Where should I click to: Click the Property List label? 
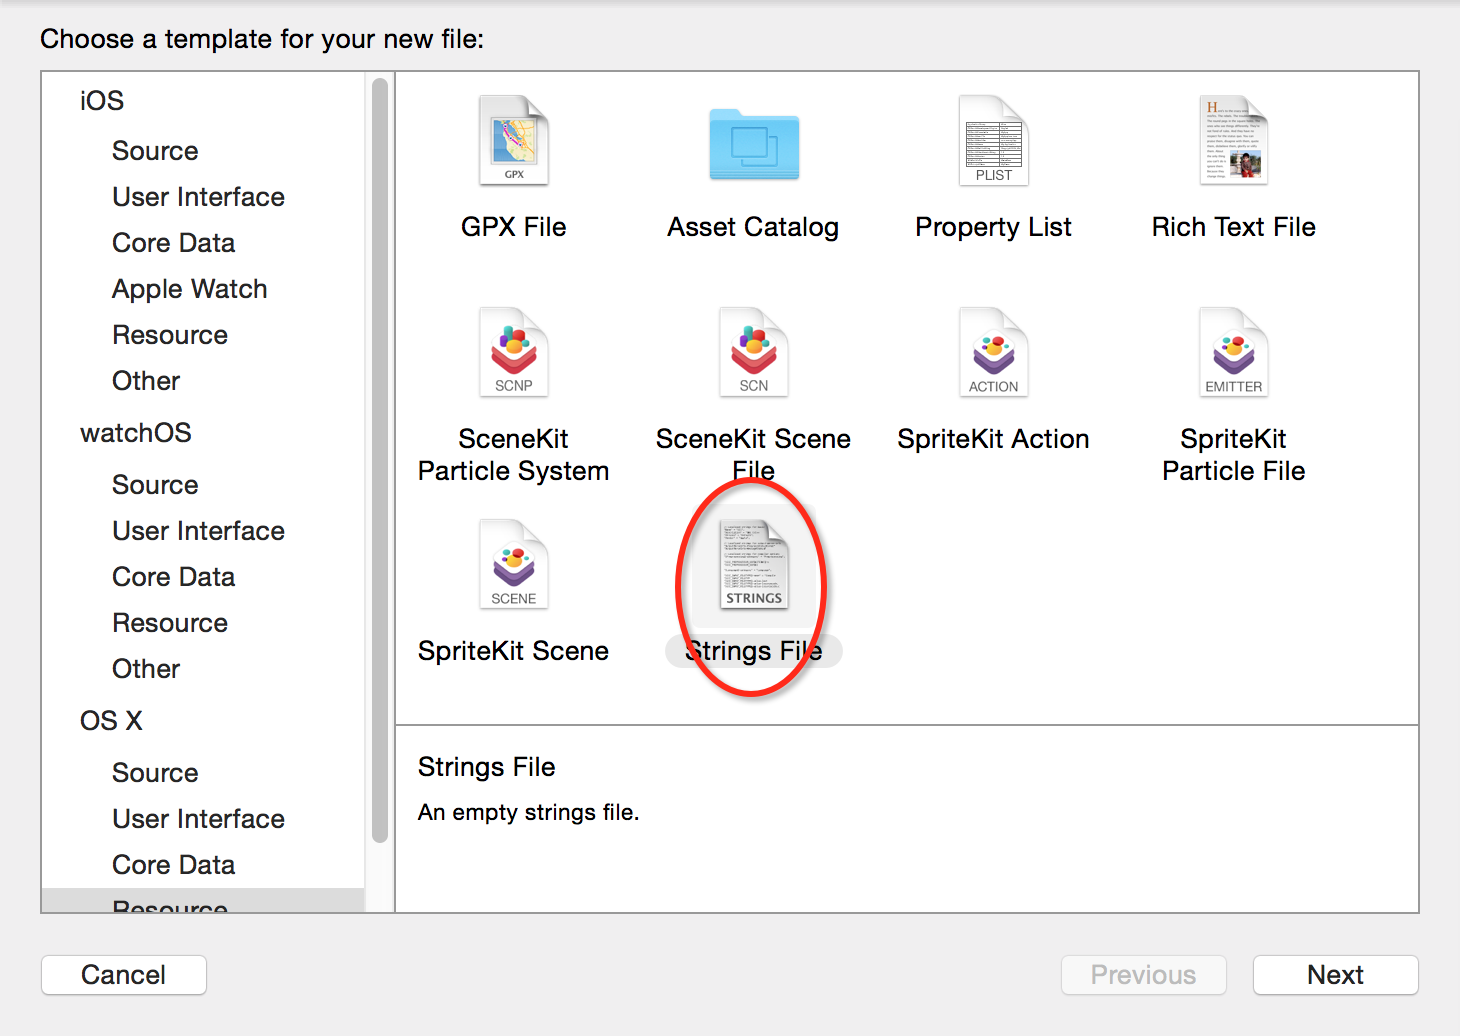point(993,227)
